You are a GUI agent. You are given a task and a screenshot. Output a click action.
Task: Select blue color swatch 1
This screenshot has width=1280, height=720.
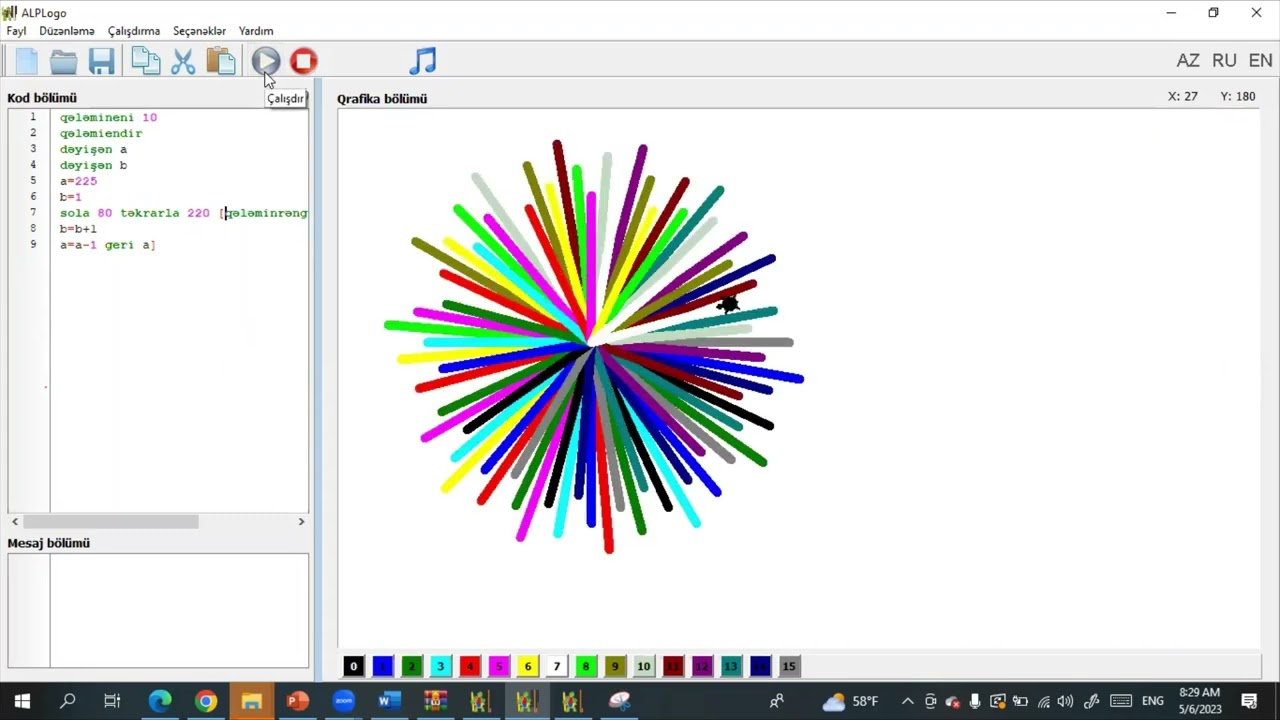point(382,666)
